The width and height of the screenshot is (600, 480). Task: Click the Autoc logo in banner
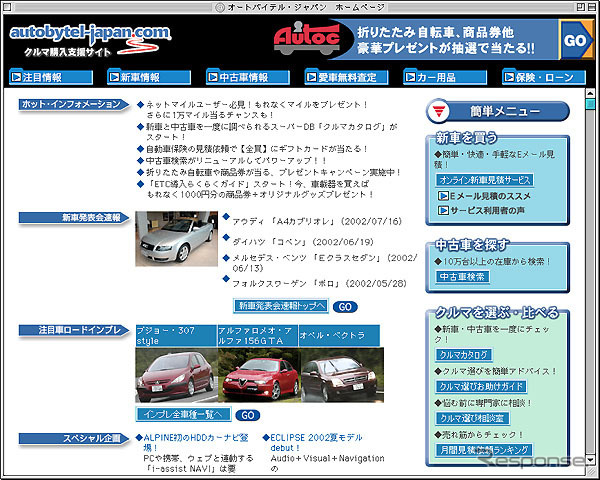(307, 39)
